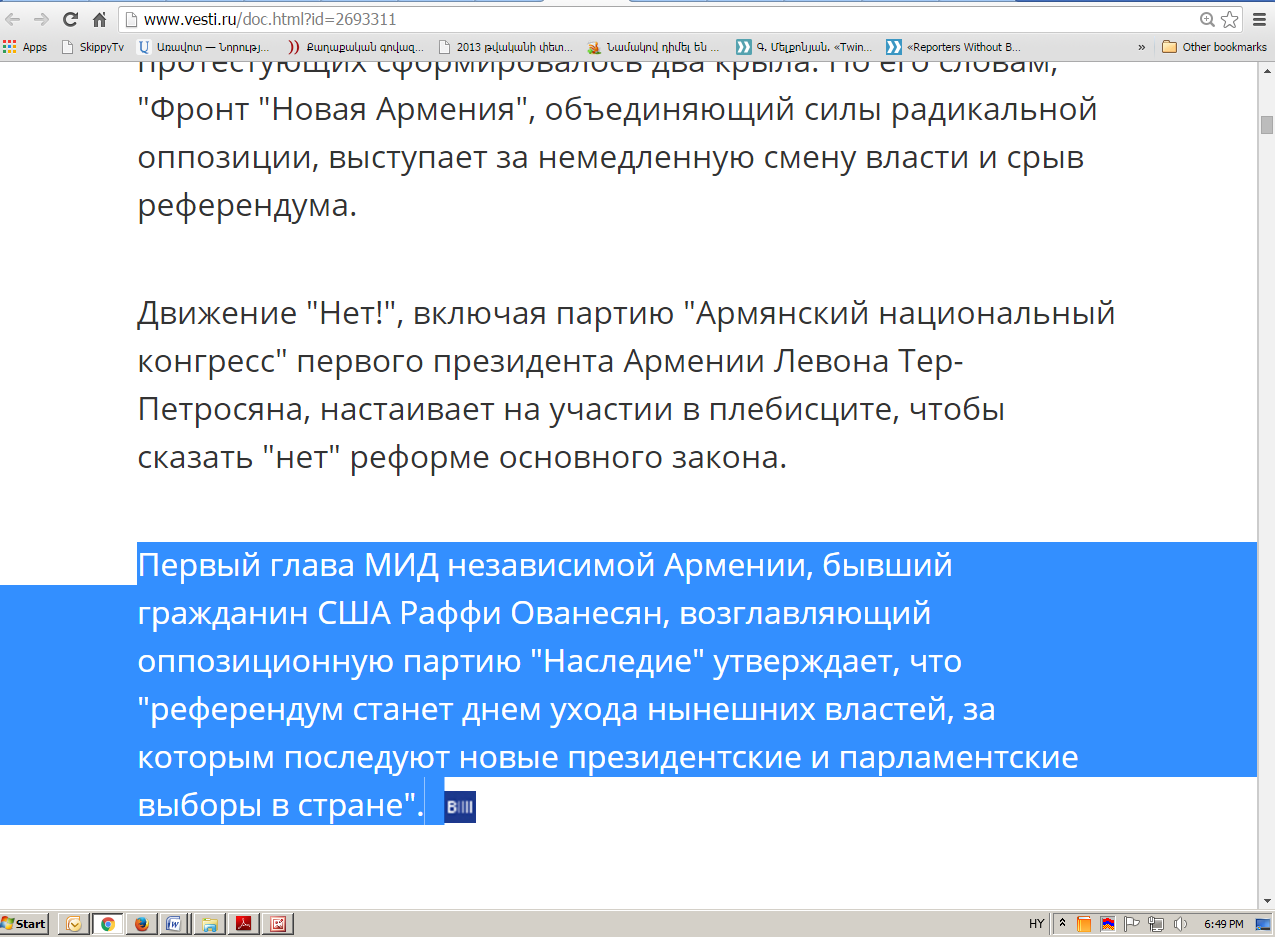The height and width of the screenshot is (937, 1275).
Task: Switch to the Word document in taskbar
Action: [x=172, y=924]
